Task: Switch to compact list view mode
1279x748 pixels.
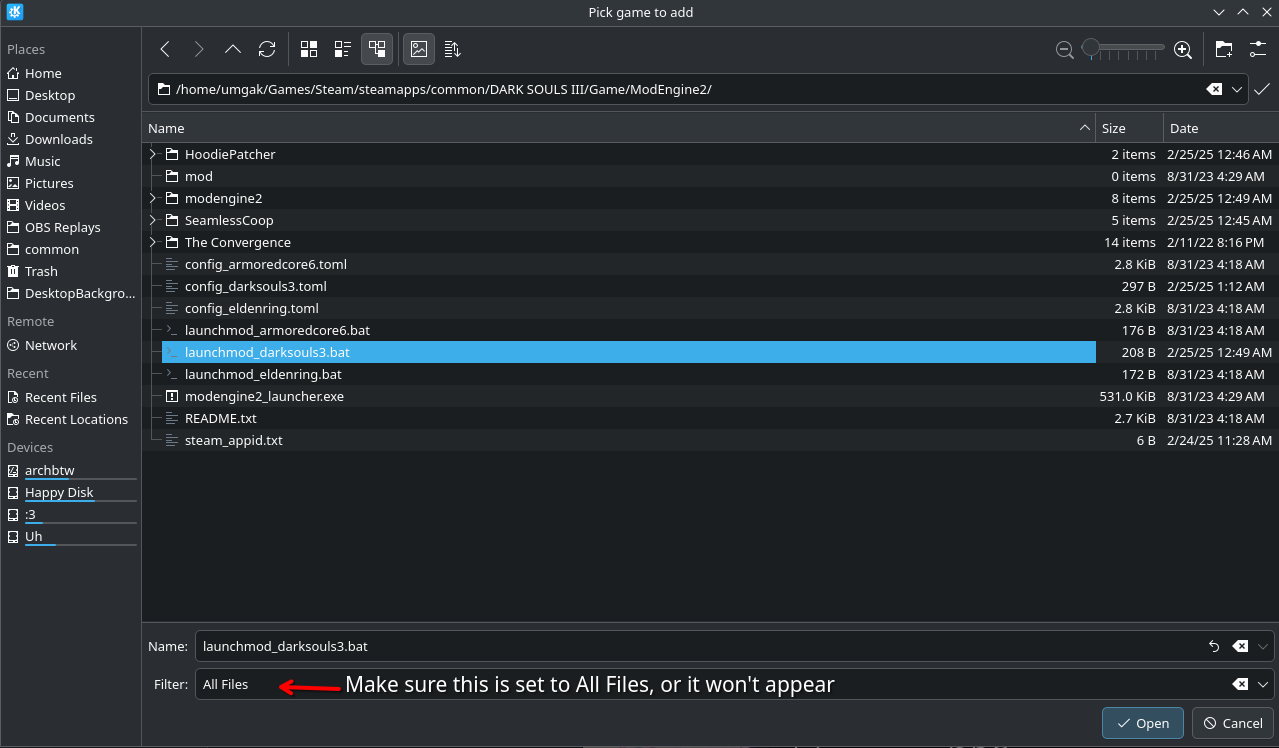Action: 343,49
